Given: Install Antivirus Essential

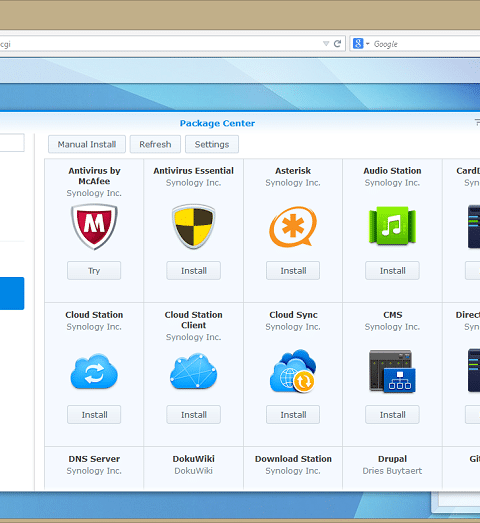Looking at the screenshot, I should pos(193,271).
